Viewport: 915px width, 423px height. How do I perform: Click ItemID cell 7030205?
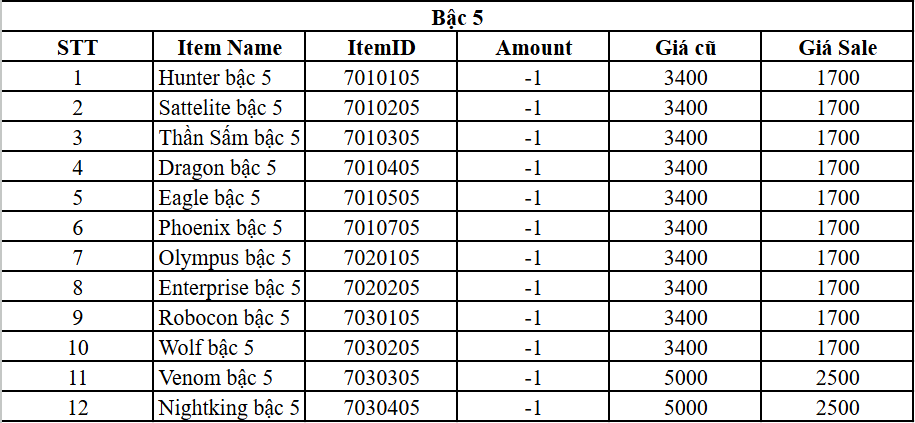tap(381, 348)
